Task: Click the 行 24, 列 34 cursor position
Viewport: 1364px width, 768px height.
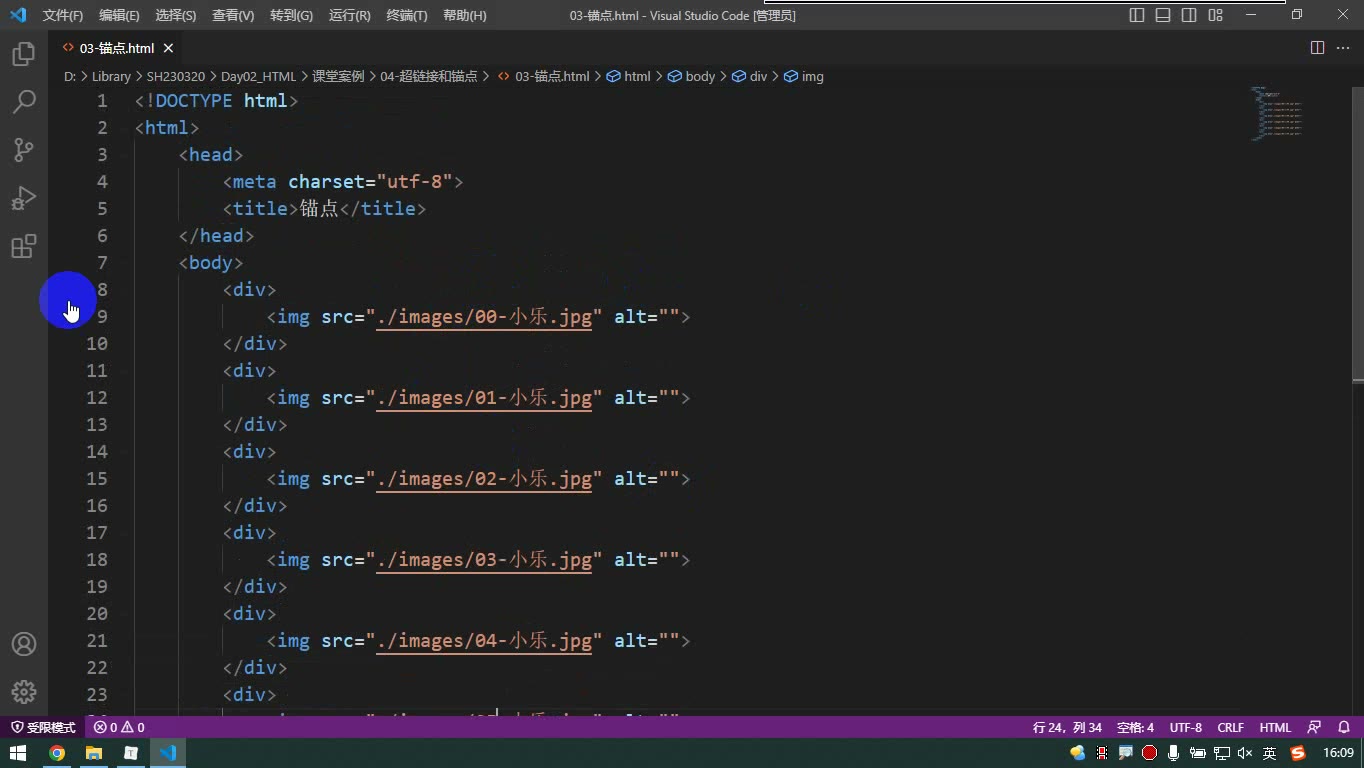Action: pyautogui.click(x=1067, y=728)
